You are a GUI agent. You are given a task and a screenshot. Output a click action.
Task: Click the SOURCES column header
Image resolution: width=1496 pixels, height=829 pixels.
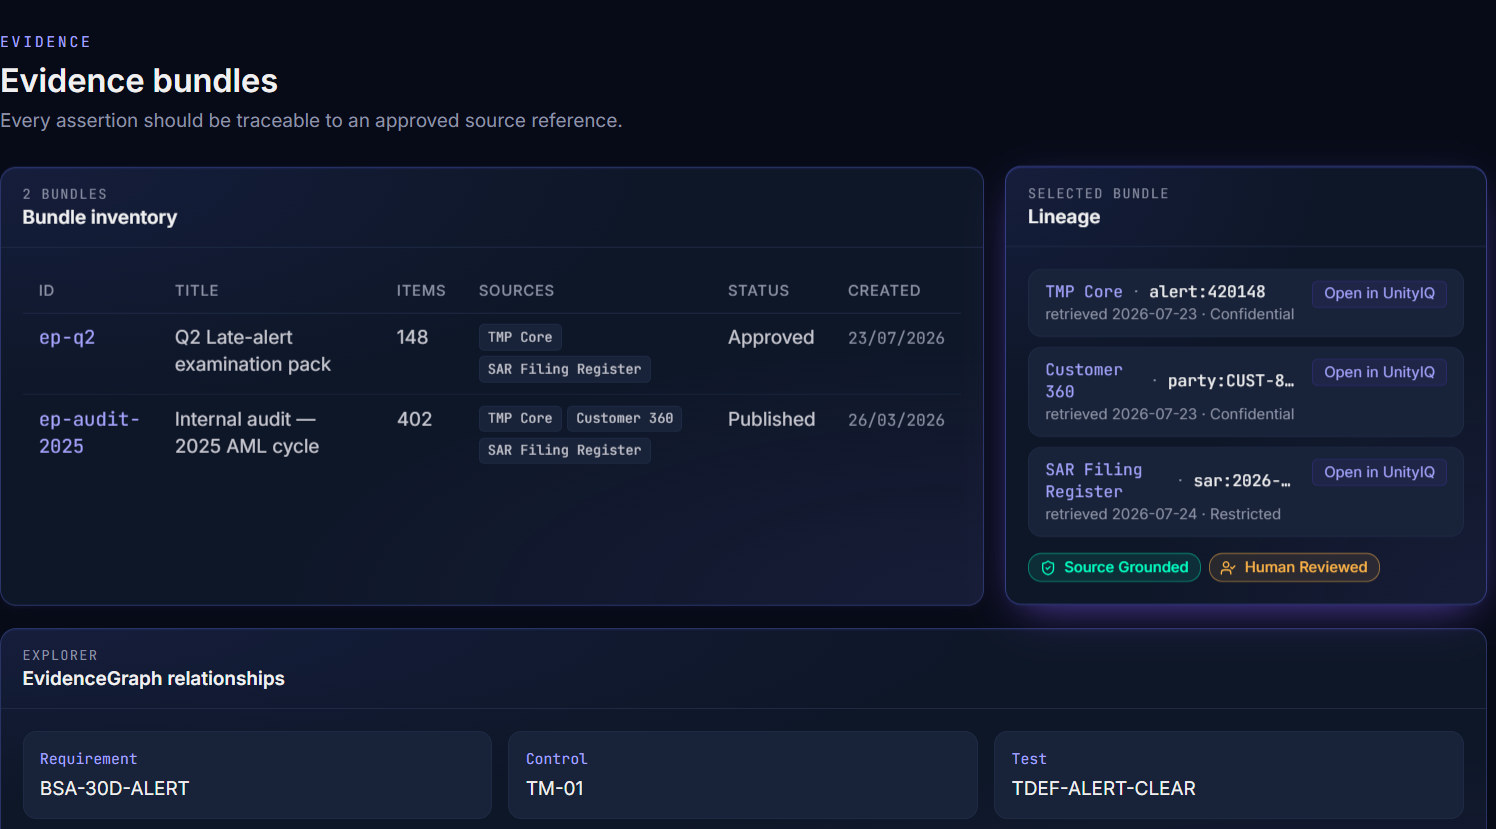pos(516,291)
